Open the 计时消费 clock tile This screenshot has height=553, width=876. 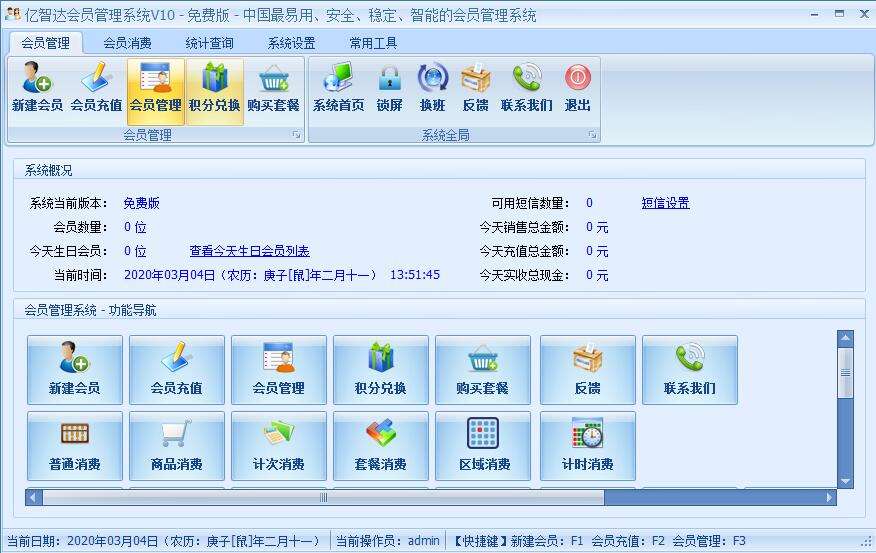588,446
